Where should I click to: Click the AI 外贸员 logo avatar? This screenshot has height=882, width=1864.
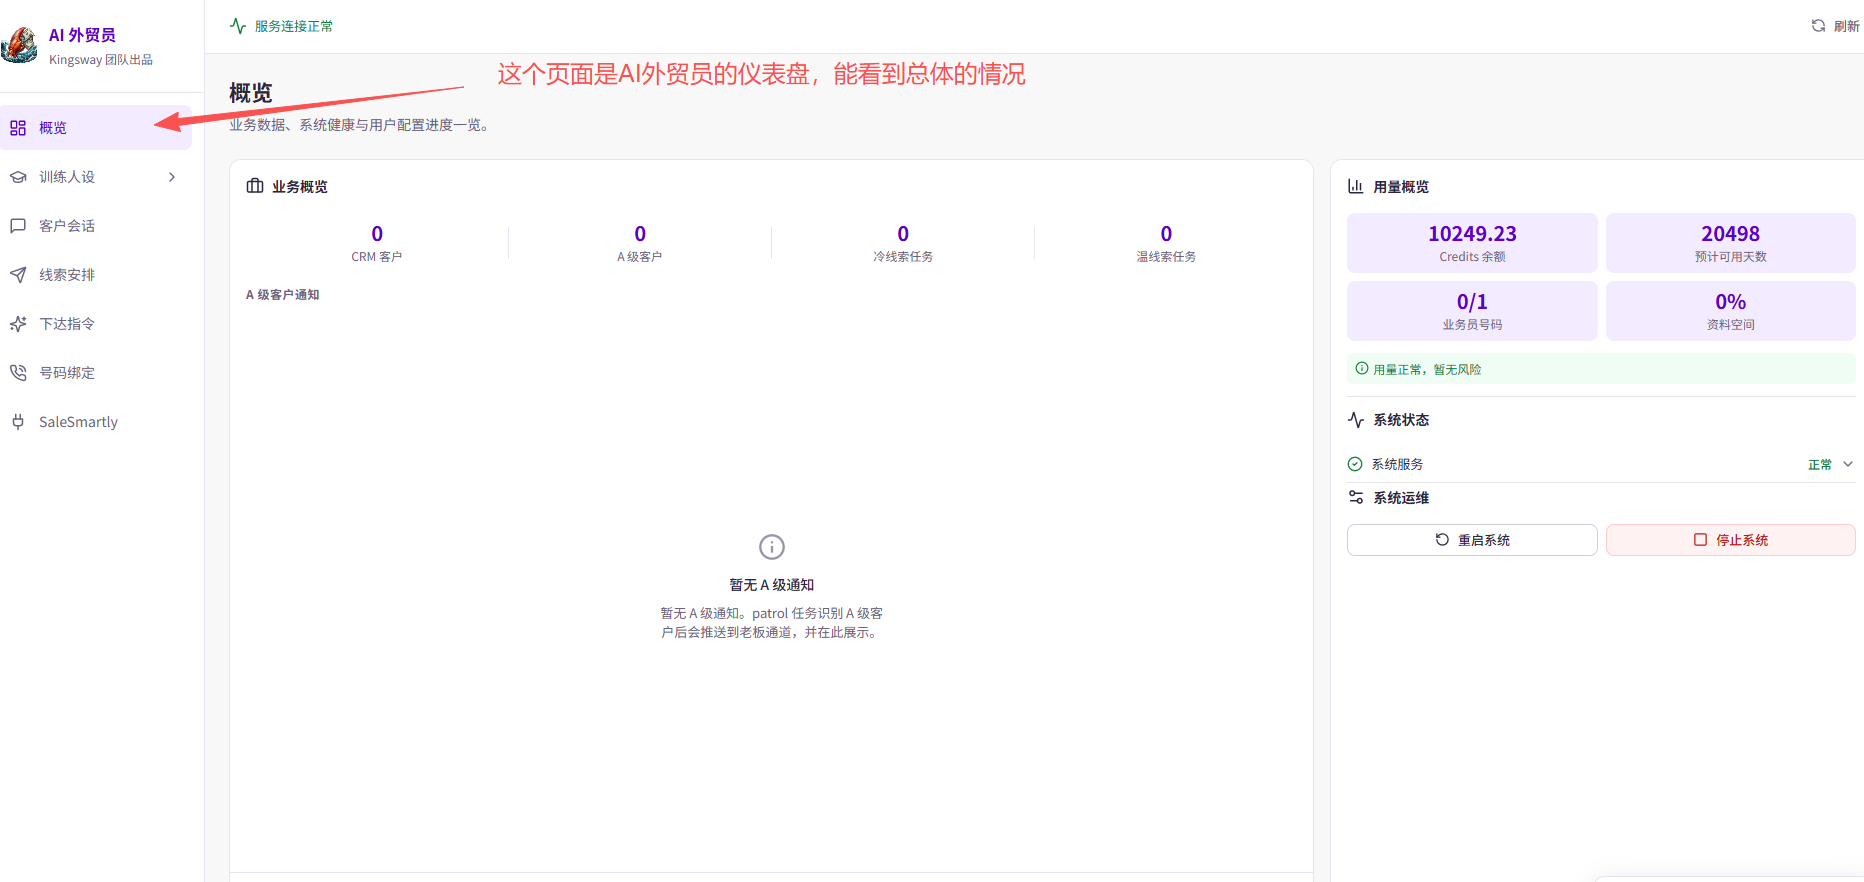click(19, 45)
